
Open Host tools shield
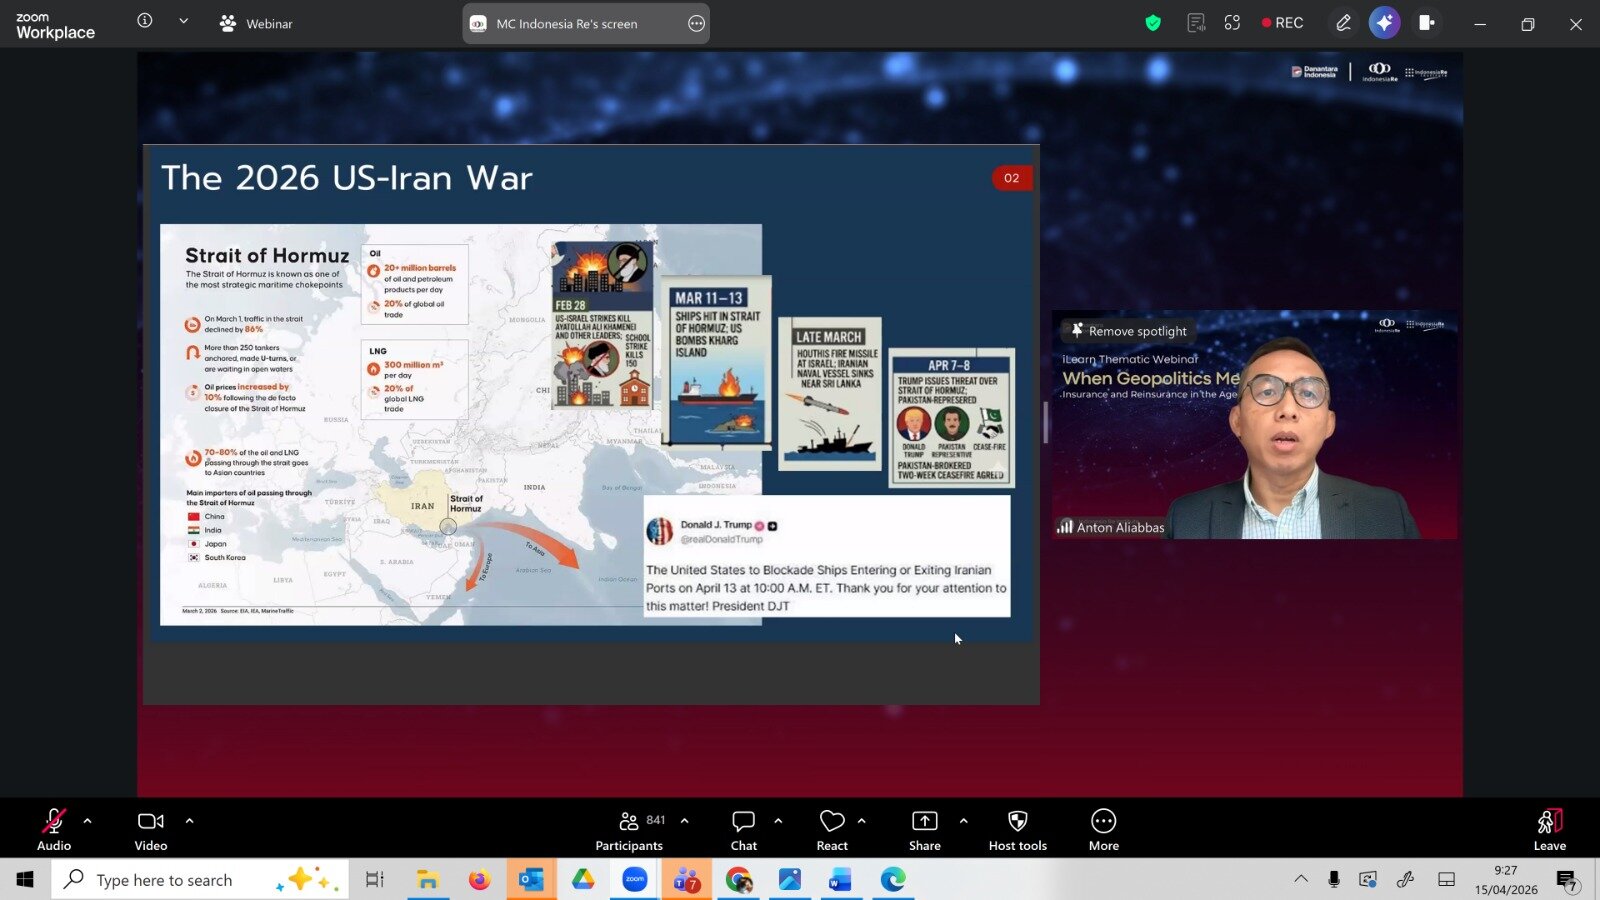click(1018, 830)
